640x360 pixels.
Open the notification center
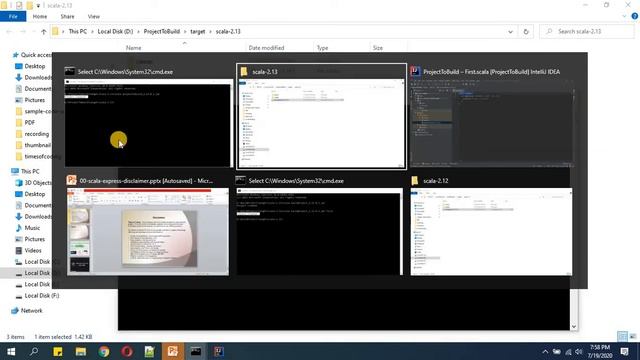pyautogui.click(x=624, y=351)
